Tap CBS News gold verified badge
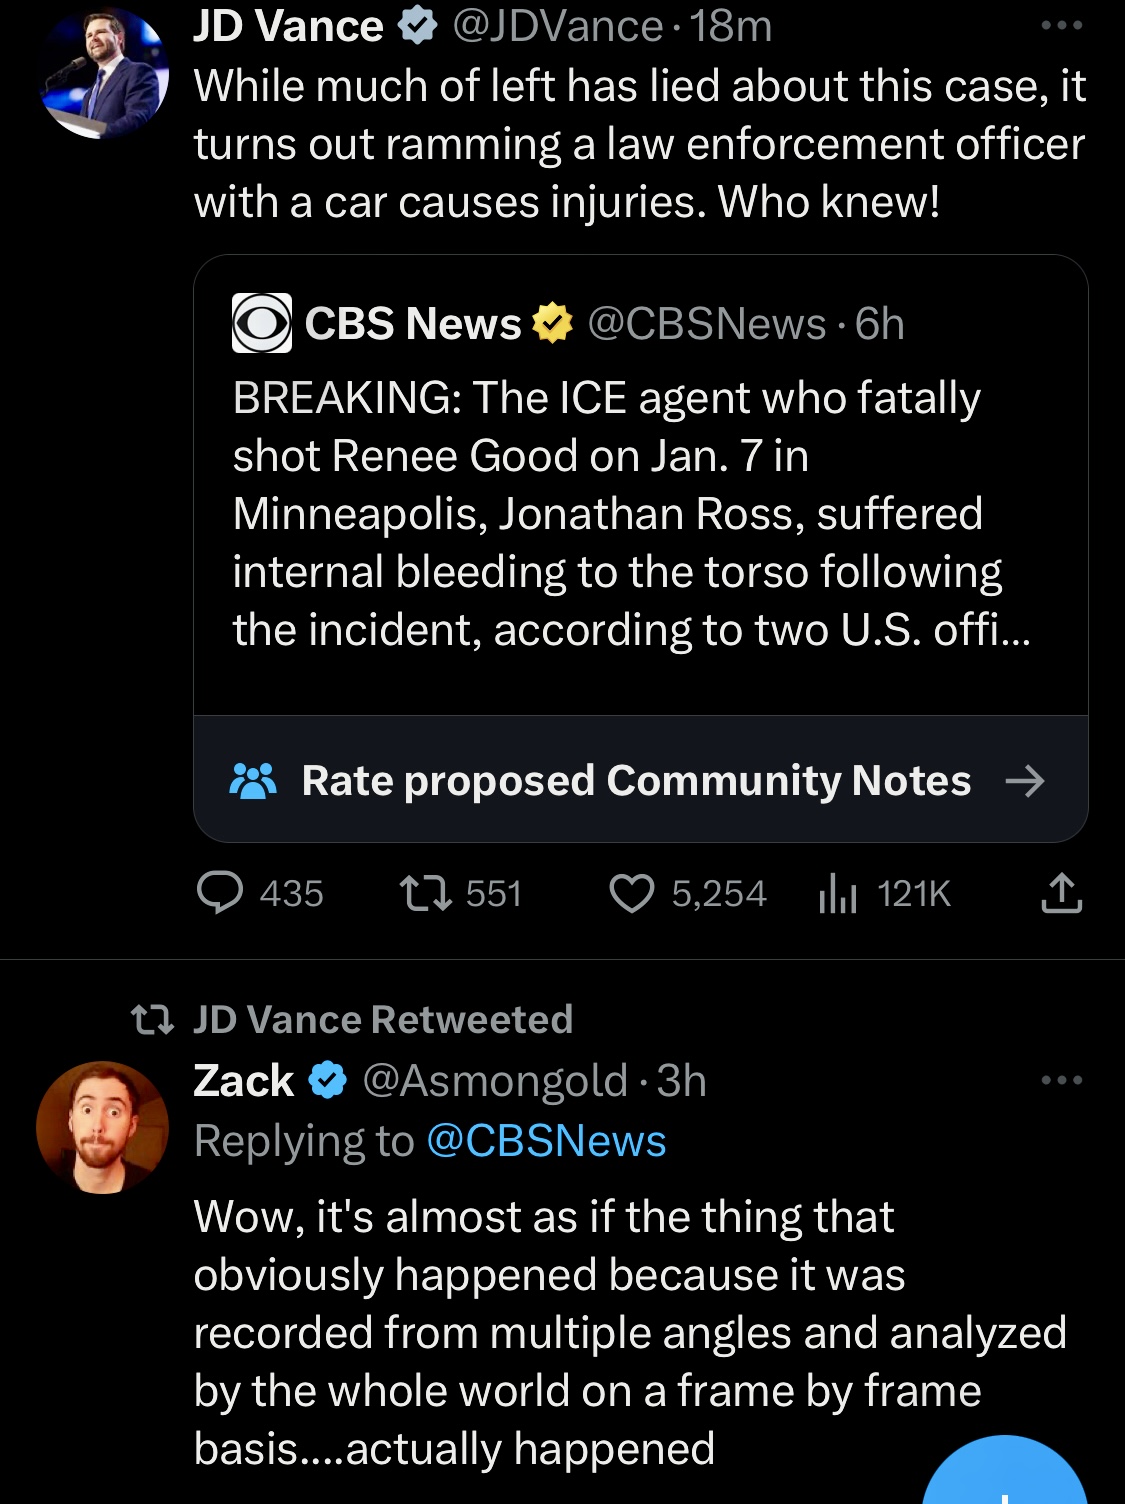The width and height of the screenshot is (1125, 1504). pyautogui.click(x=552, y=323)
